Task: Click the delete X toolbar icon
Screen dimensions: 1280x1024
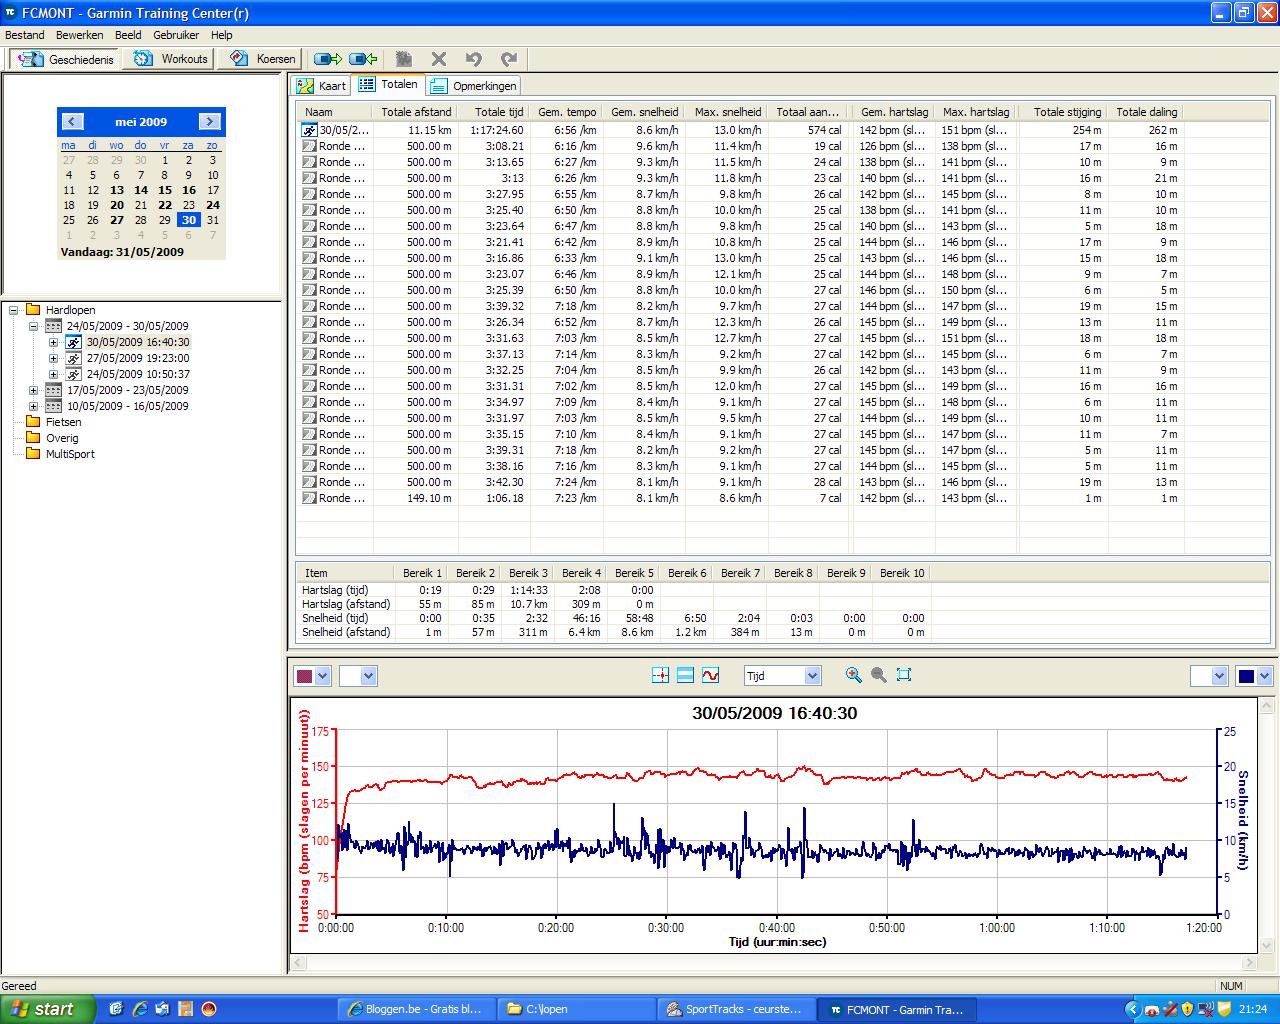Action: [x=439, y=59]
